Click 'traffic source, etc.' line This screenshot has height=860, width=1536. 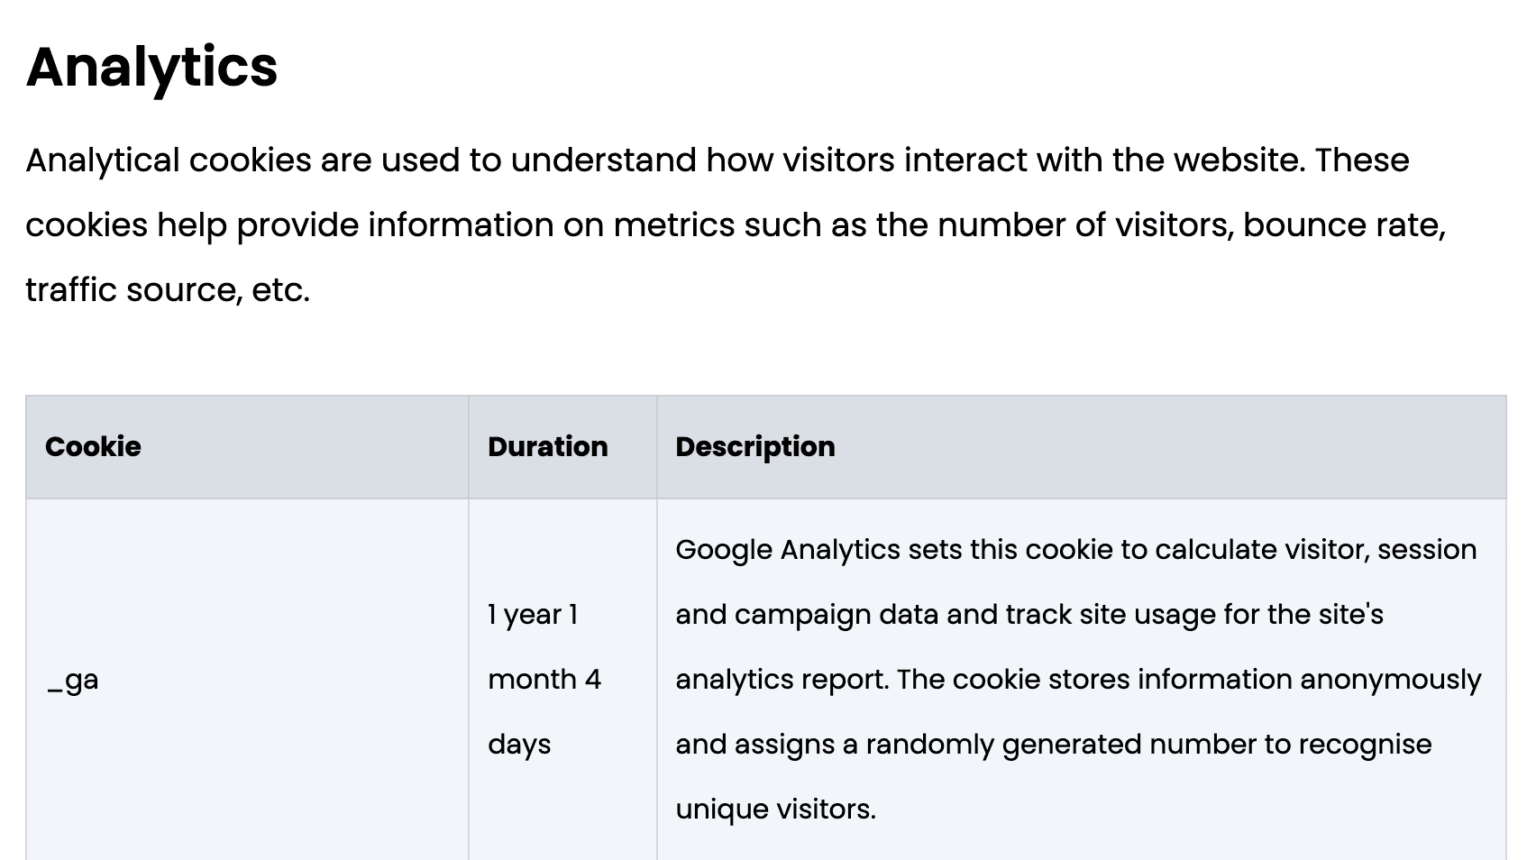[x=168, y=290]
